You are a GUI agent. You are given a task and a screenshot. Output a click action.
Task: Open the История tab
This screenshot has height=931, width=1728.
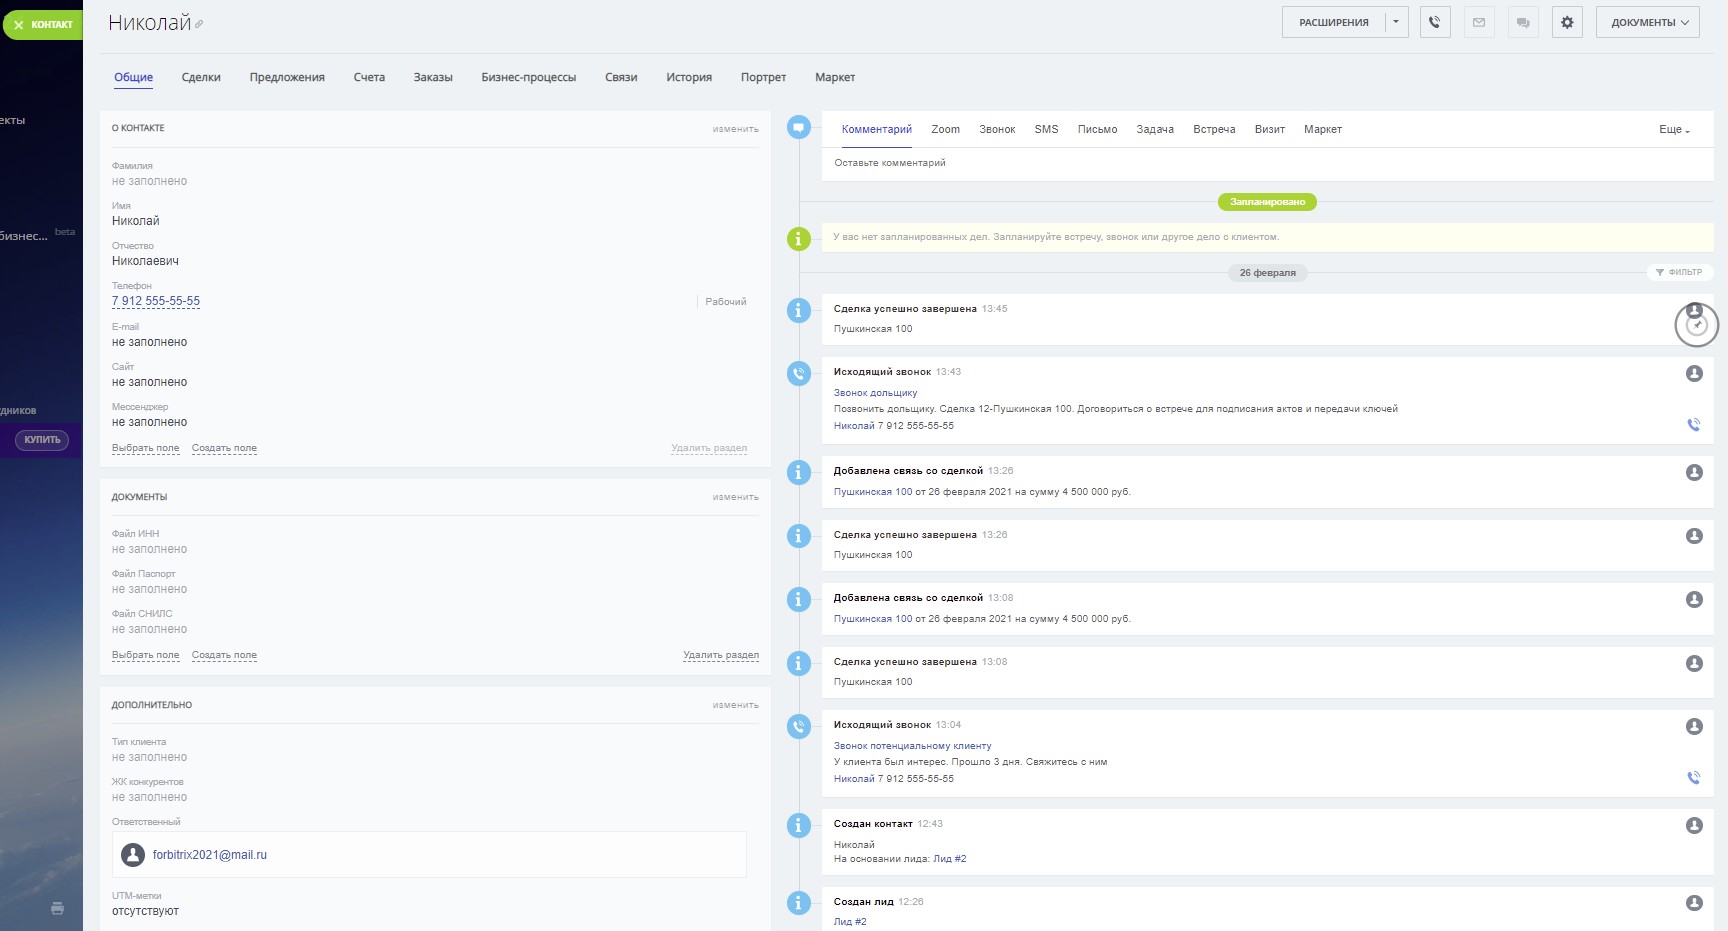[x=689, y=77]
